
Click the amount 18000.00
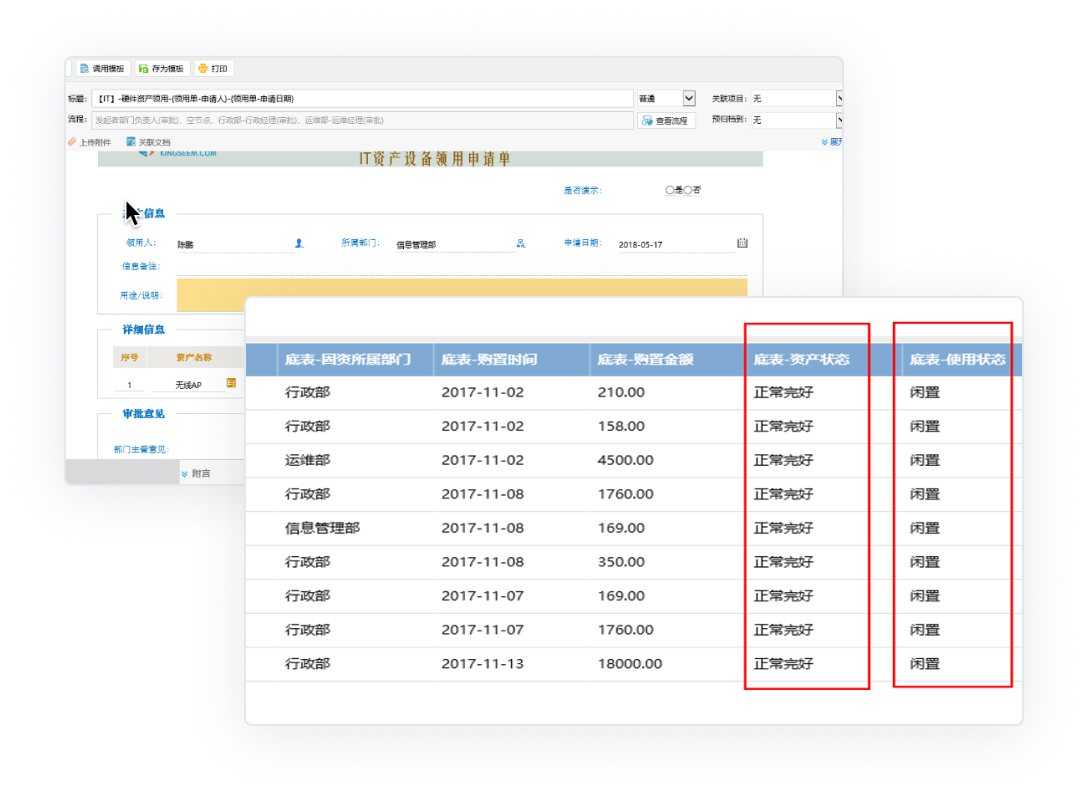click(630, 664)
